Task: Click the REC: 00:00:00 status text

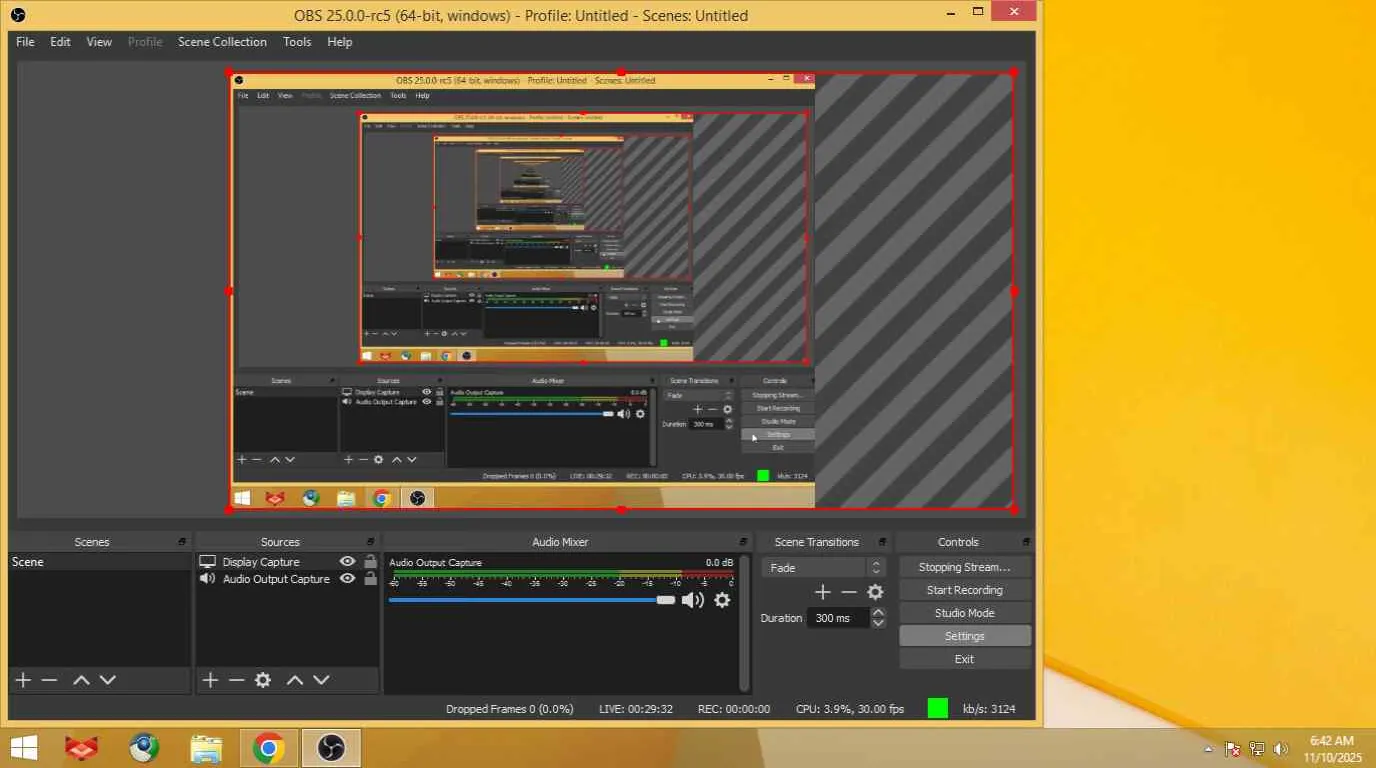Action: point(734,709)
